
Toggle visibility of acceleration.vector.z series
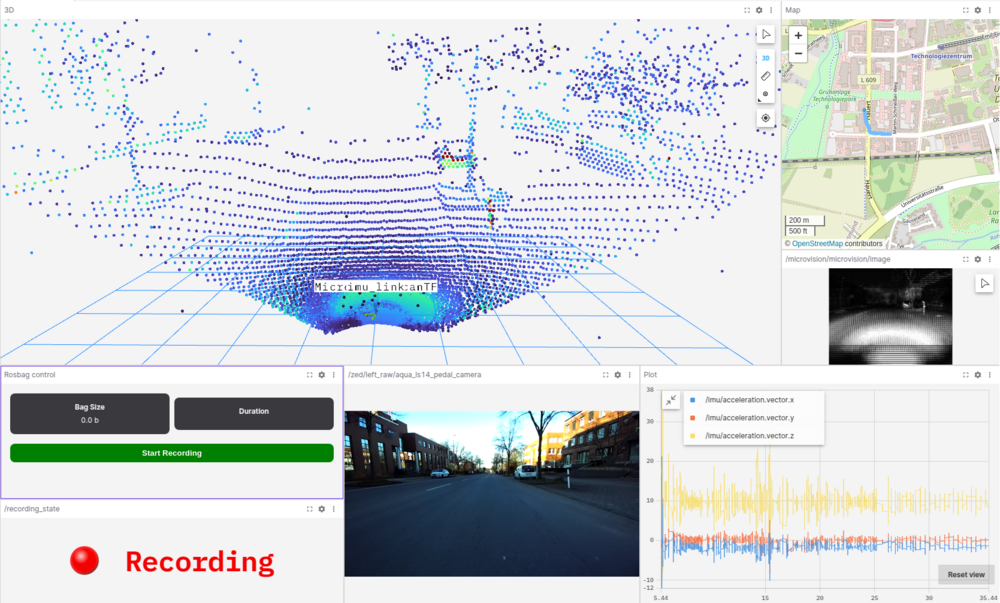[693, 435]
